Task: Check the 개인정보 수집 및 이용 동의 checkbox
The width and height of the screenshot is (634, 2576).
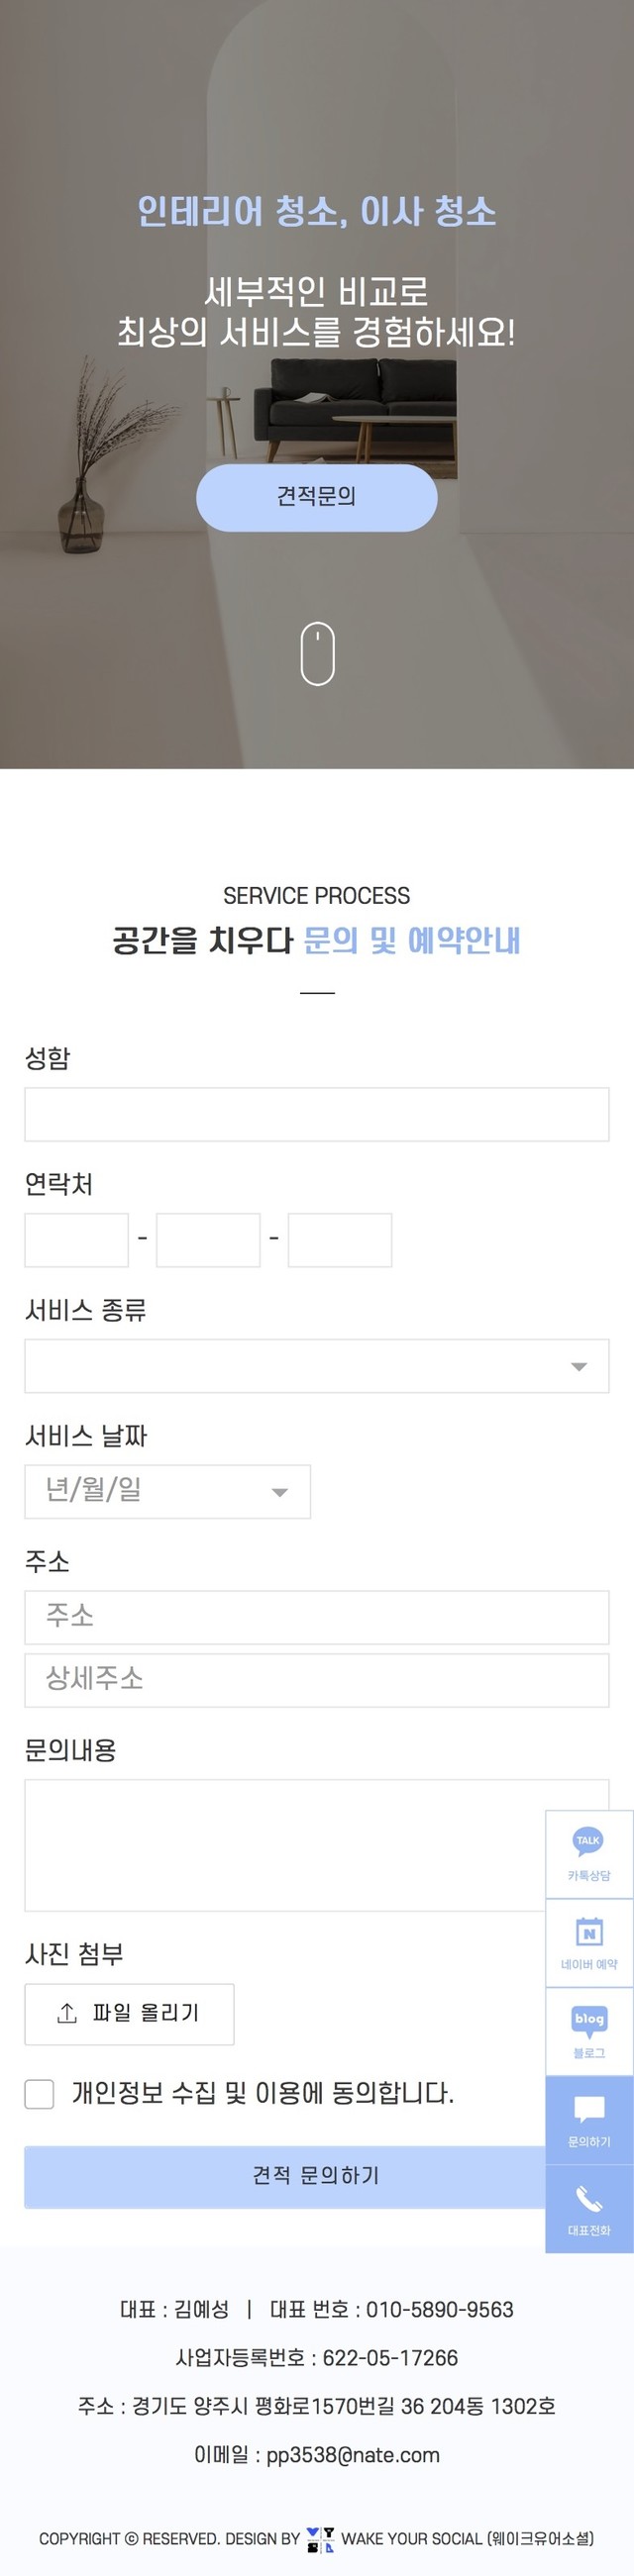Action: [x=39, y=2094]
